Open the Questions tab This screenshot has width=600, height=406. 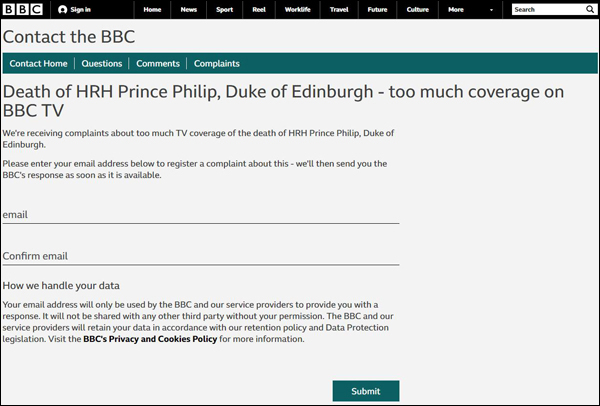[x=102, y=64]
